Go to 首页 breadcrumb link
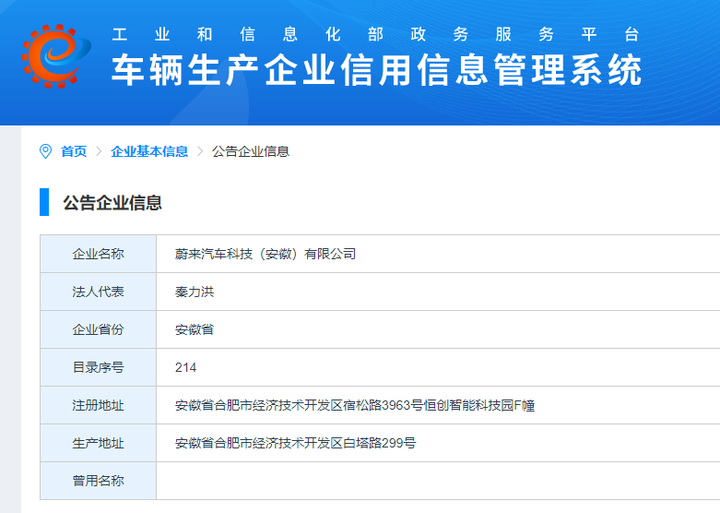Image resolution: width=720 pixels, height=513 pixels. tap(74, 151)
